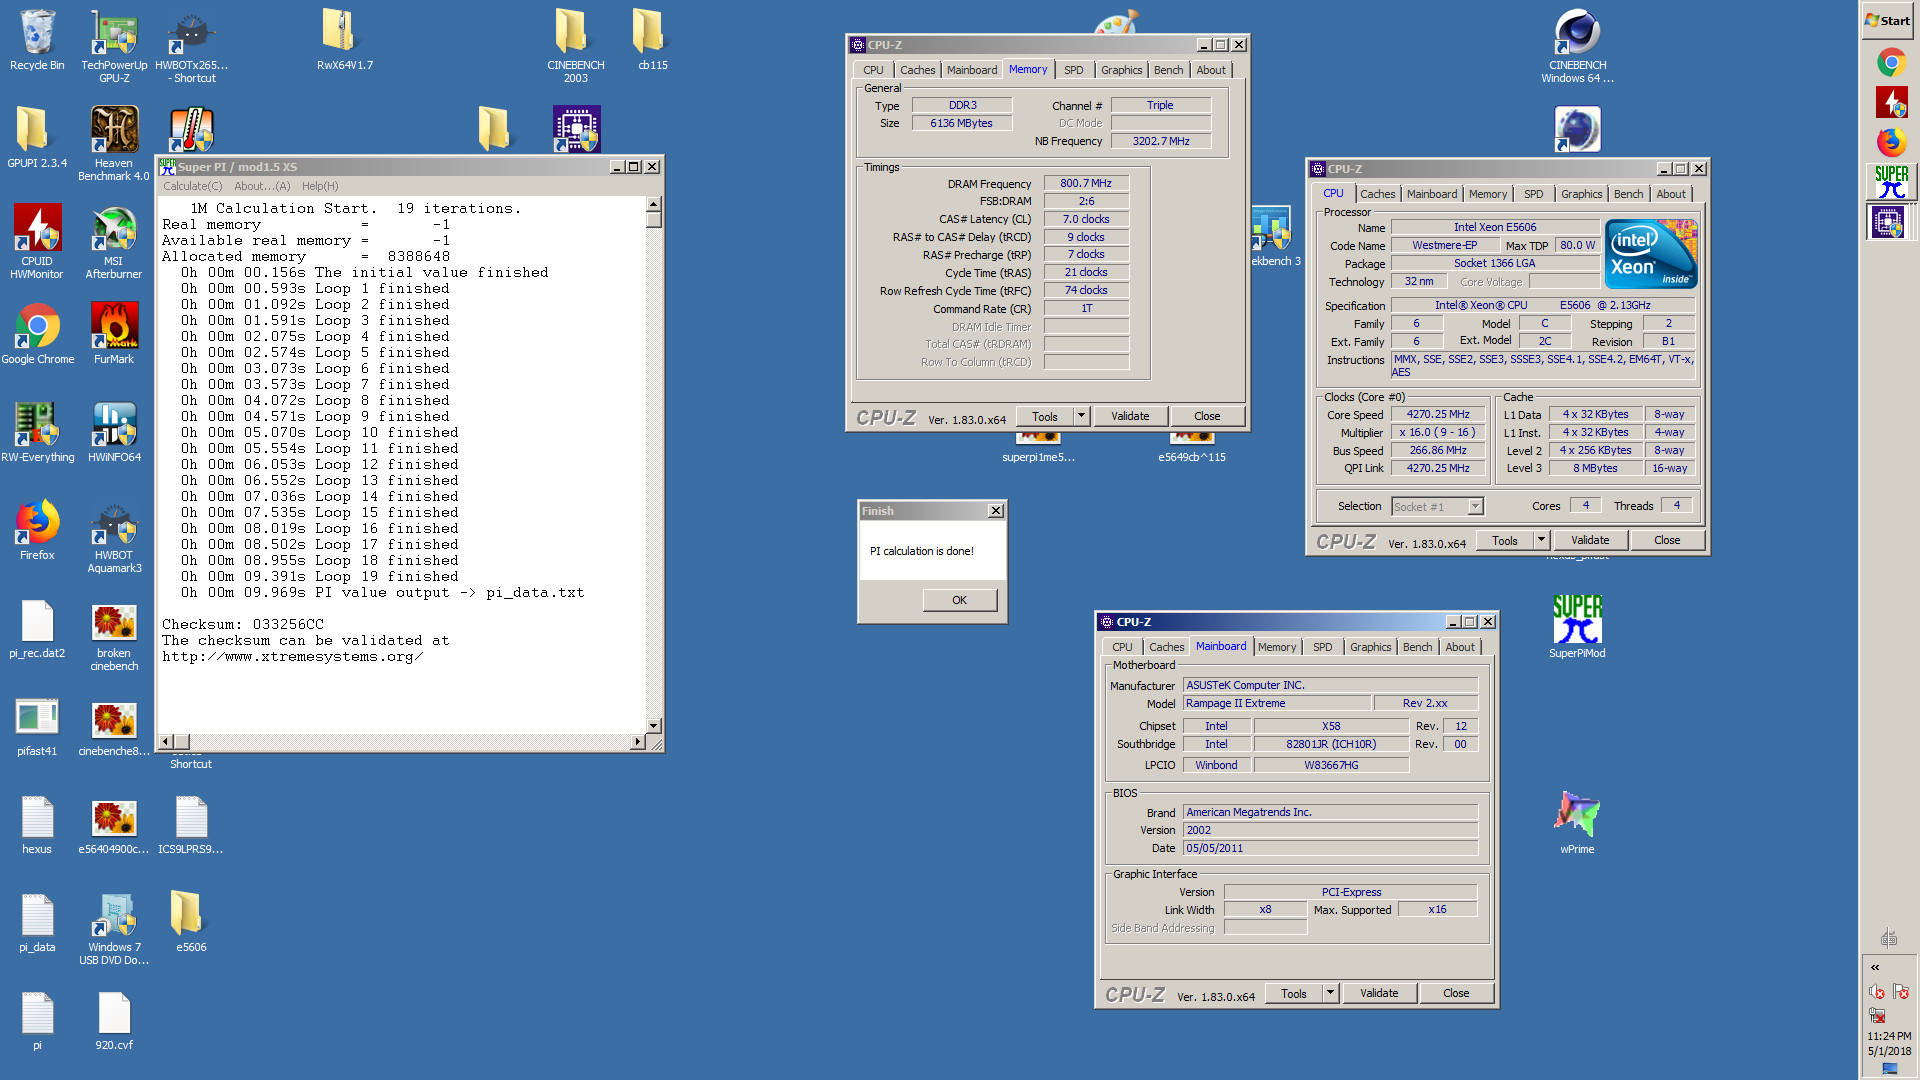The image size is (1920, 1080).
Task: Open 920.cvf file icon
Action: (x=114, y=1020)
